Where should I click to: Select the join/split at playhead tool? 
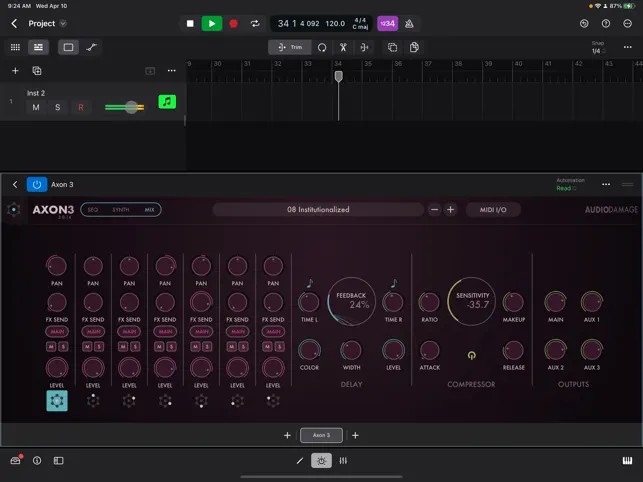pyautogui.click(x=364, y=48)
